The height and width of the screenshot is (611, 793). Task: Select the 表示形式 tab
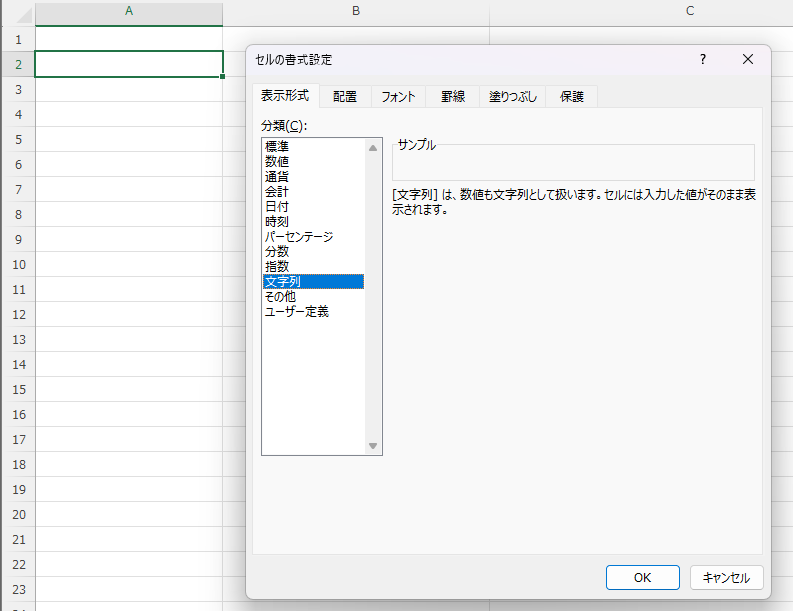[285, 96]
